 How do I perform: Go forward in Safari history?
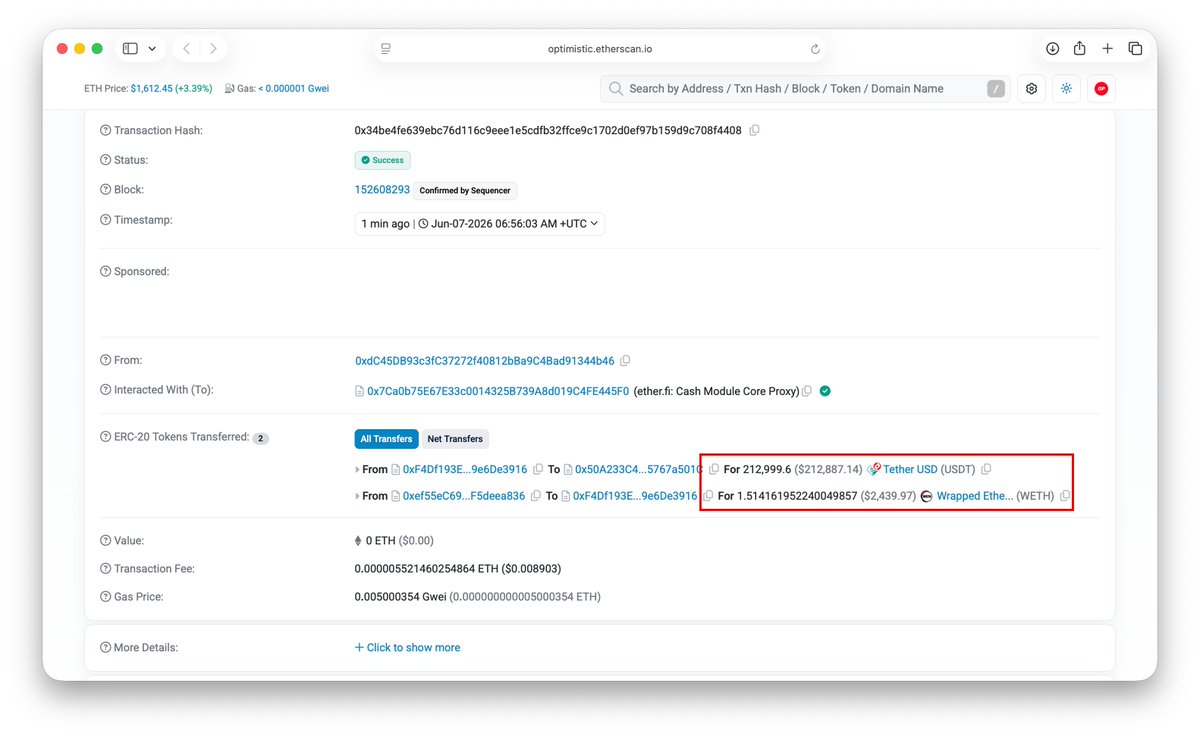tap(213, 48)
